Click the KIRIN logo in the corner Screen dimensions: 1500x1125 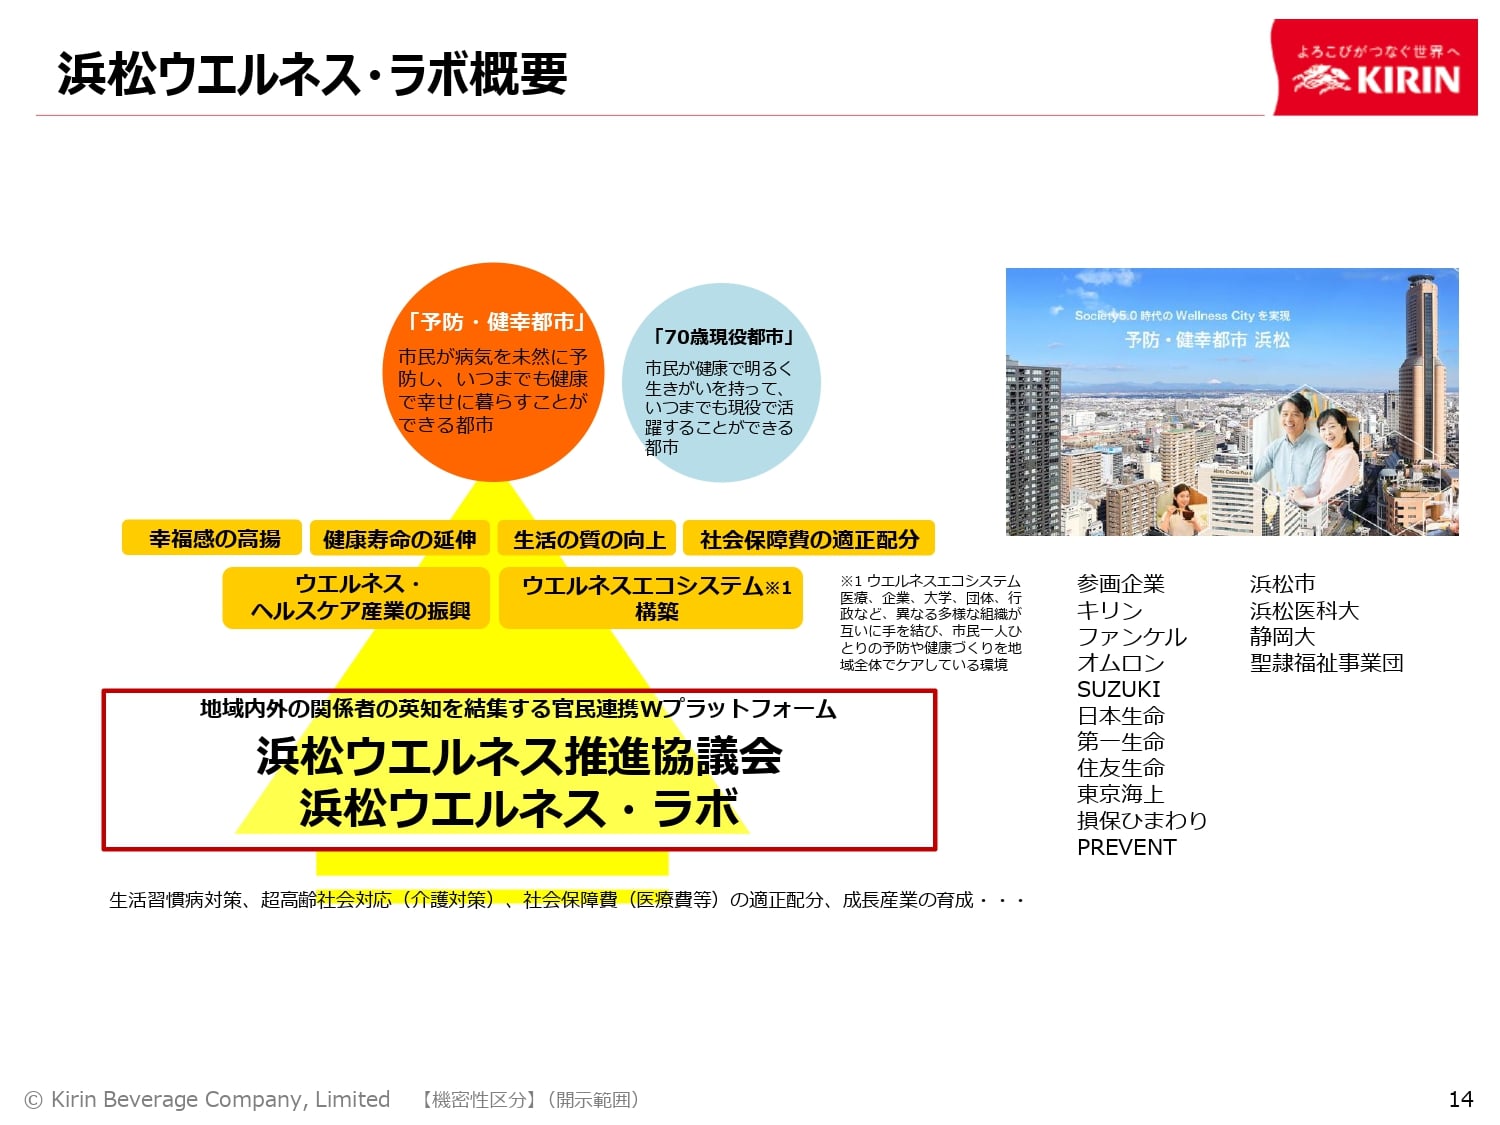tap(1374, 67)
